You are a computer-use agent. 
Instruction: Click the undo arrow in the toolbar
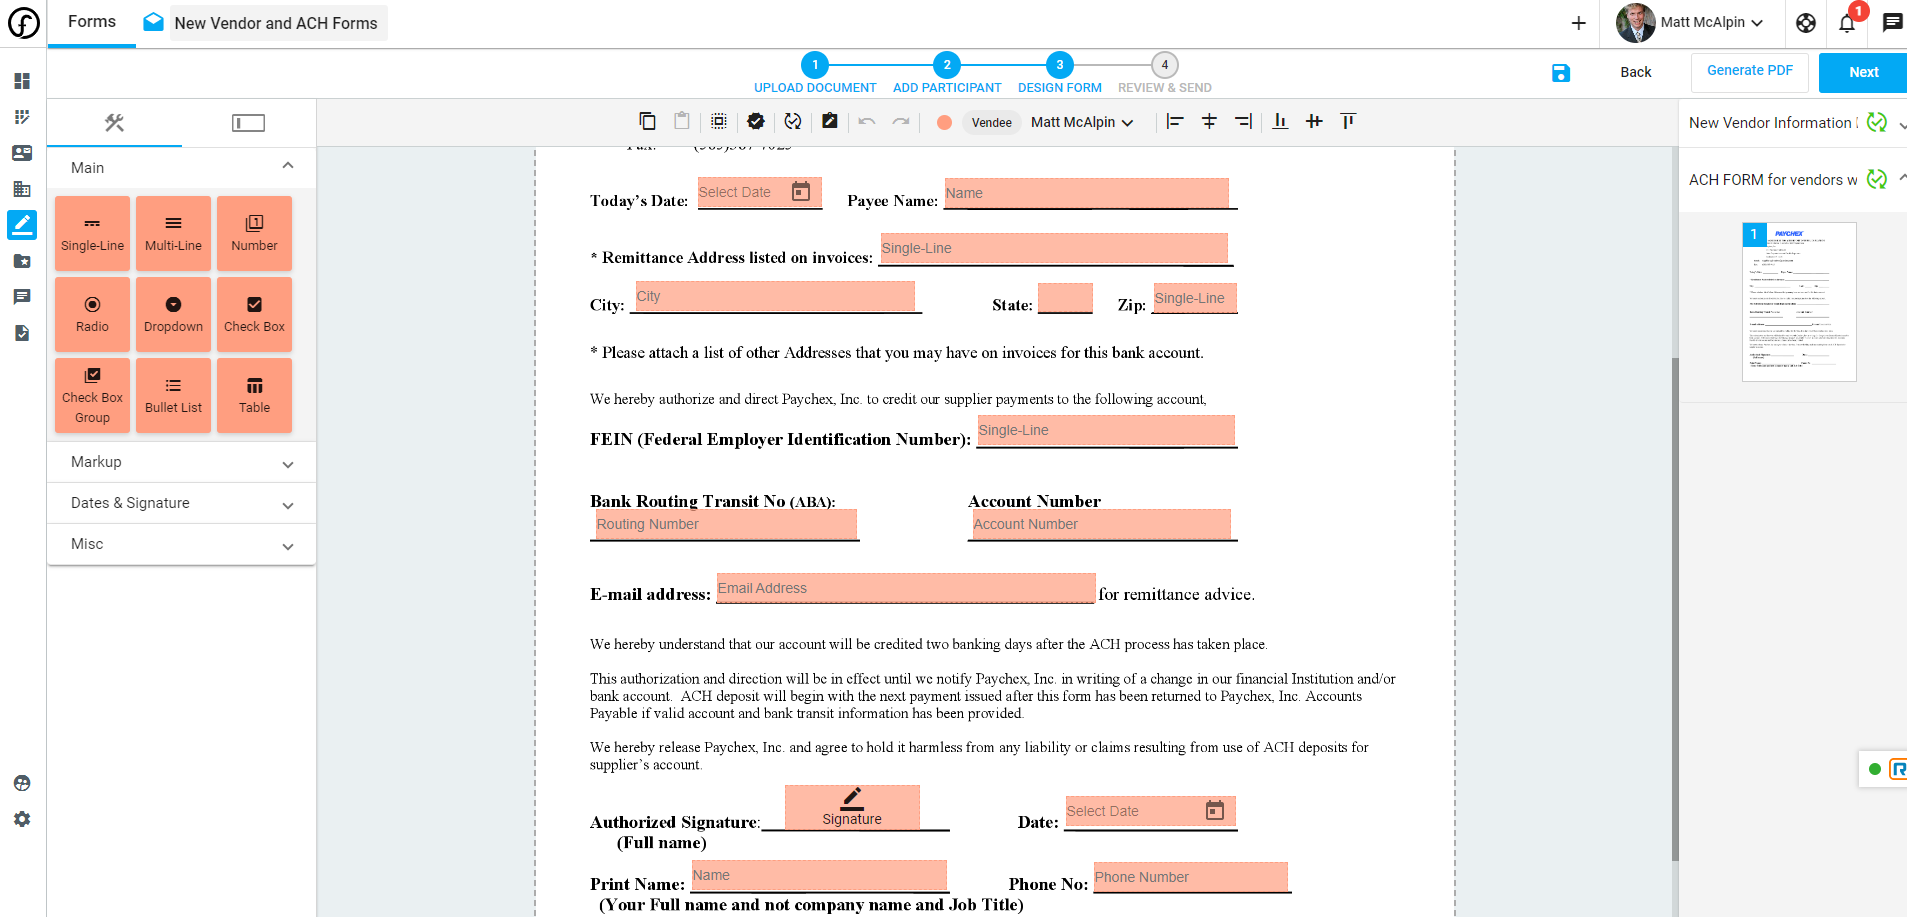pyautogui.click(x=866, y=121)
